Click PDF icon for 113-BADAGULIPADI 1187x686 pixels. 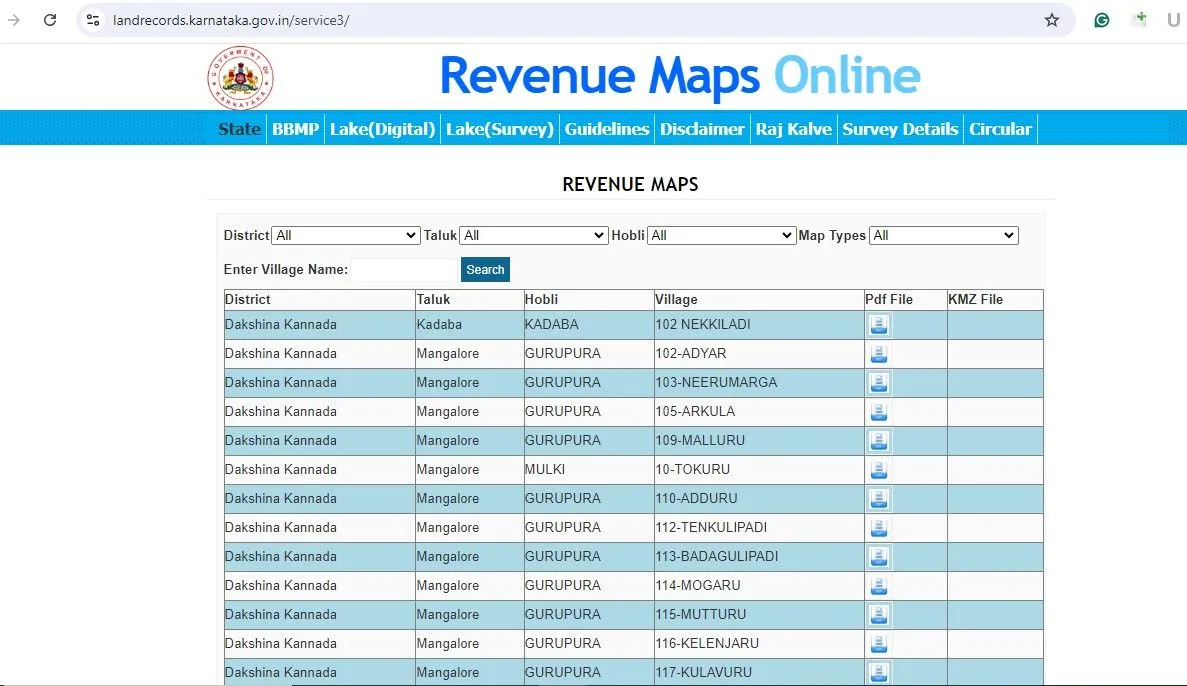tap(878, 557)
